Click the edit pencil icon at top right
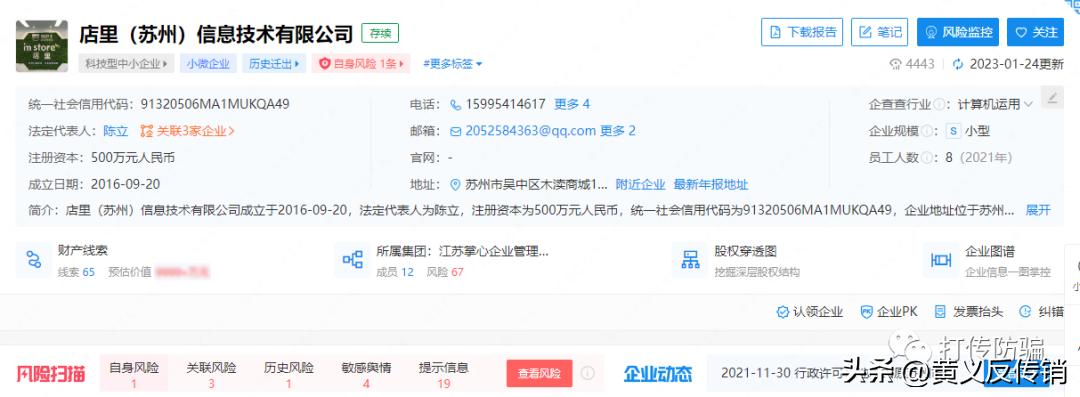The image size is (1080, 397). (x=1052, y=98)
